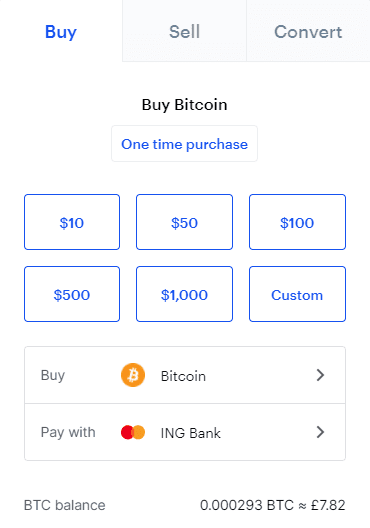
Task: Select the Bitcoin asset name text
Action: 183,376
